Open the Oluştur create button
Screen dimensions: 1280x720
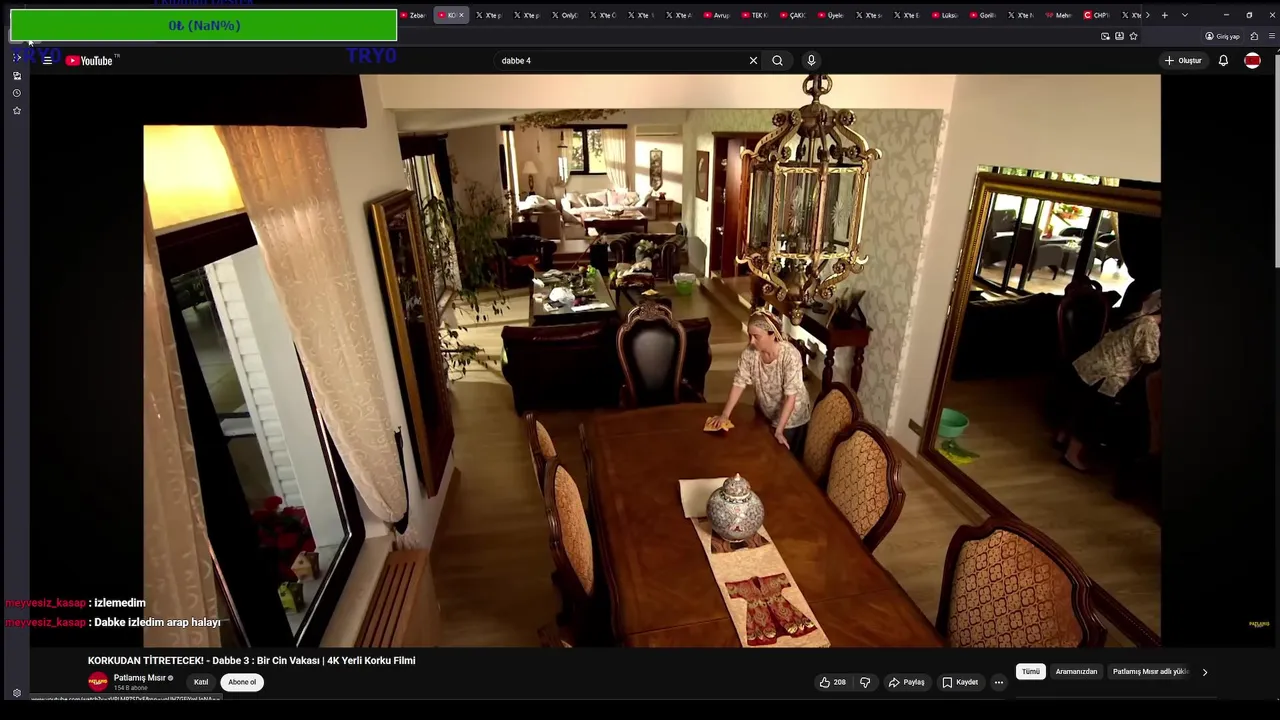[x=1183, y=61]
